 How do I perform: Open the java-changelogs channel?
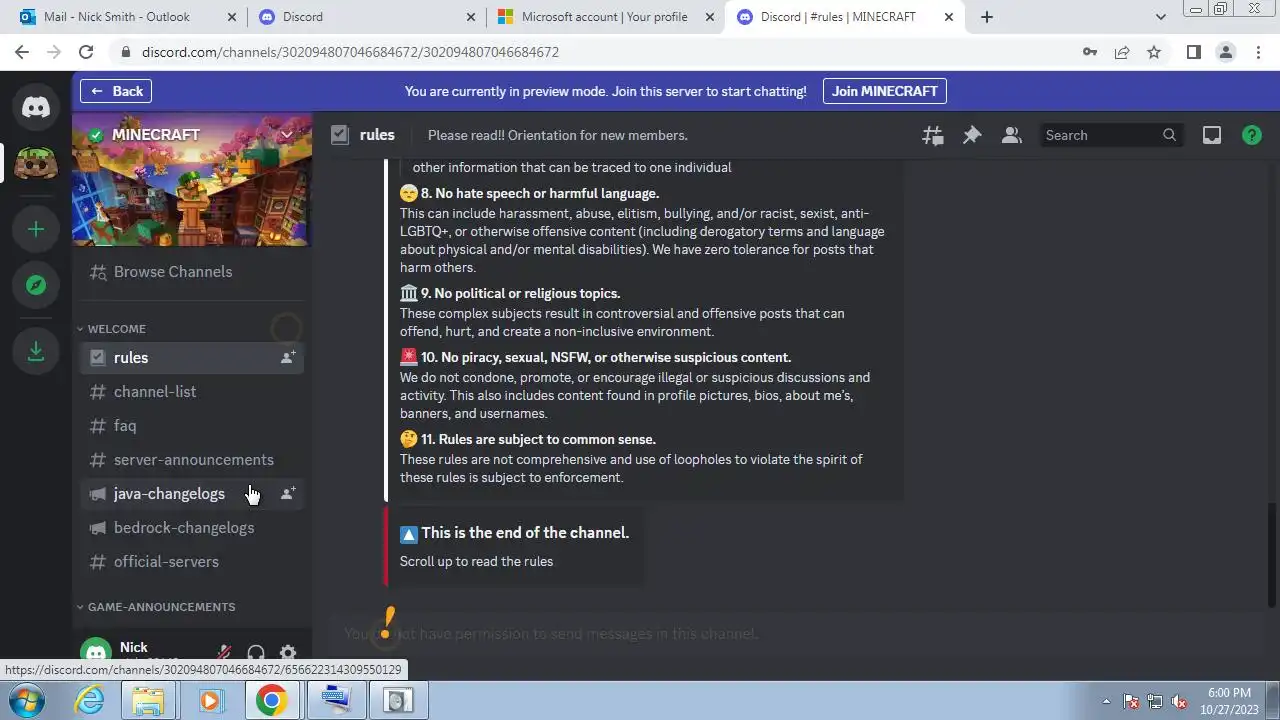click(x=192, y=493)
